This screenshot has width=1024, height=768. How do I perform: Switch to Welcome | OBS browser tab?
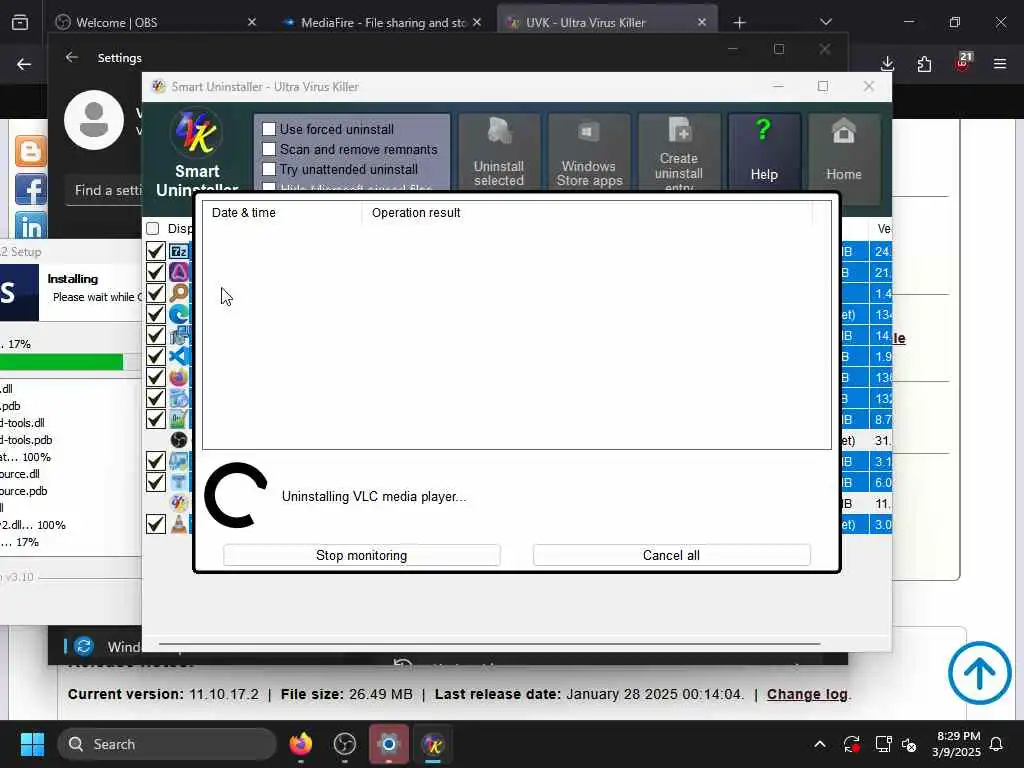tap(157, 22)
